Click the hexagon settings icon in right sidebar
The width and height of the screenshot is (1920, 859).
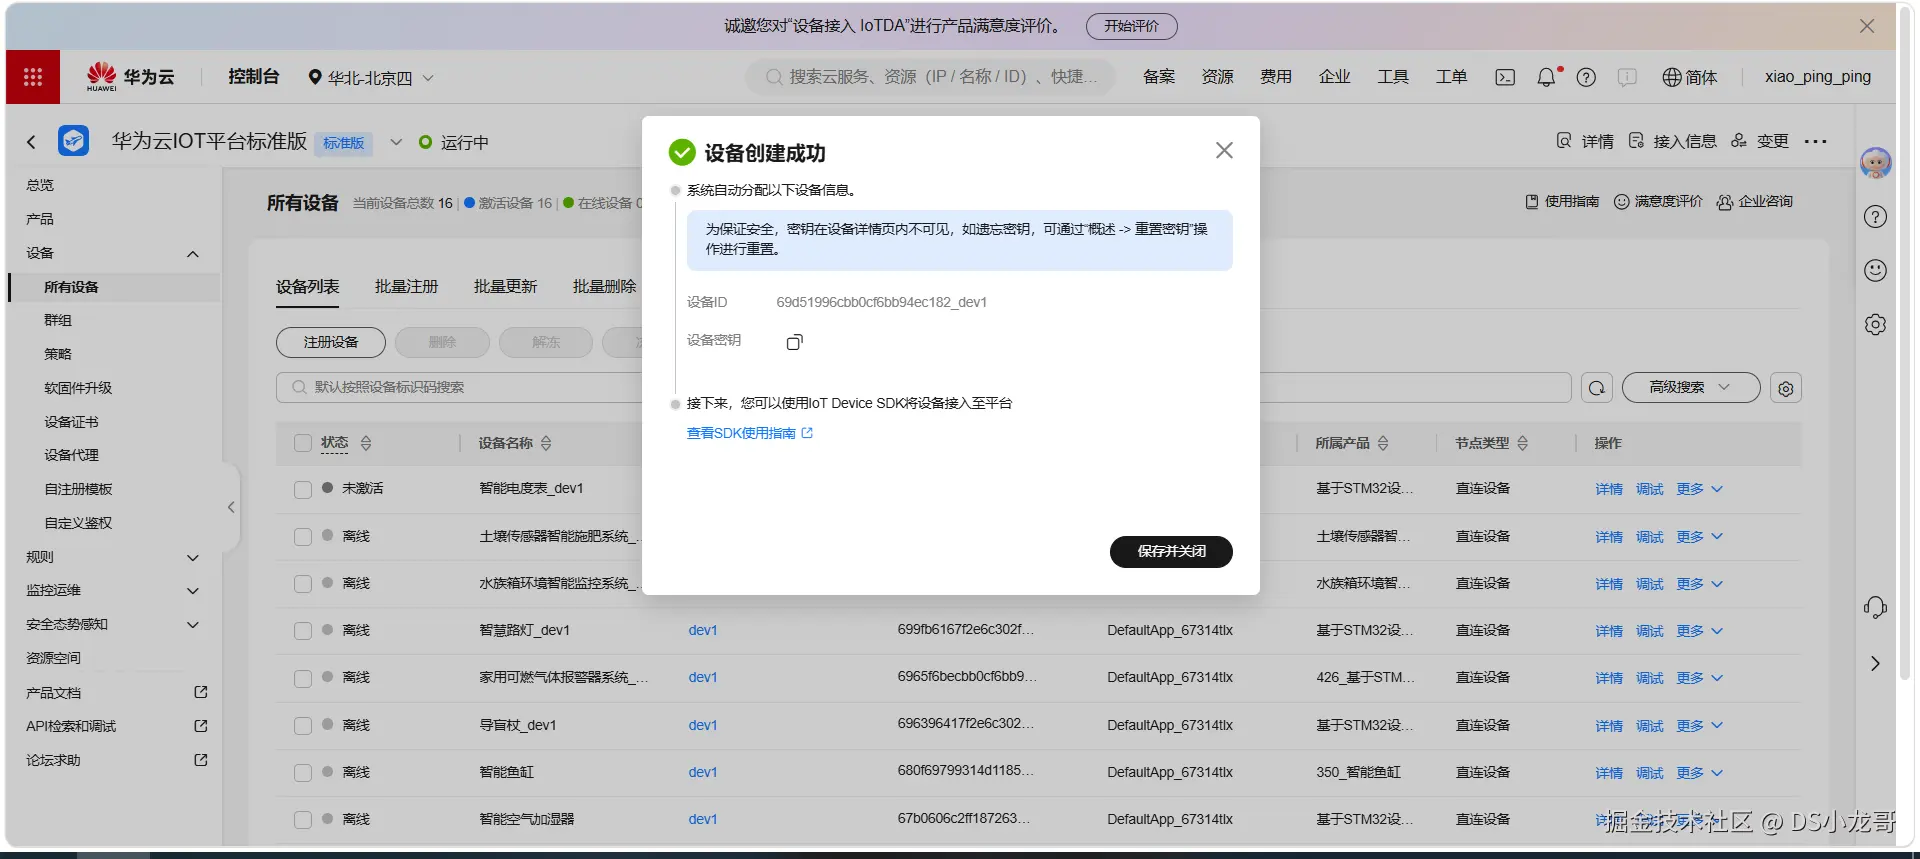tap(1875, 324)
